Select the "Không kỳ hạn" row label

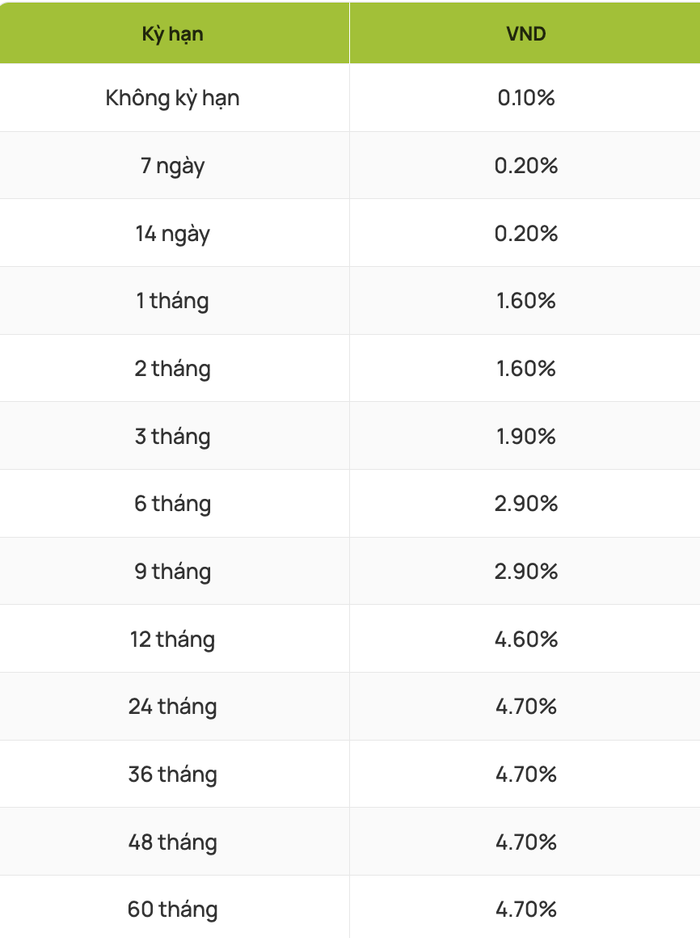pos(172,98)
